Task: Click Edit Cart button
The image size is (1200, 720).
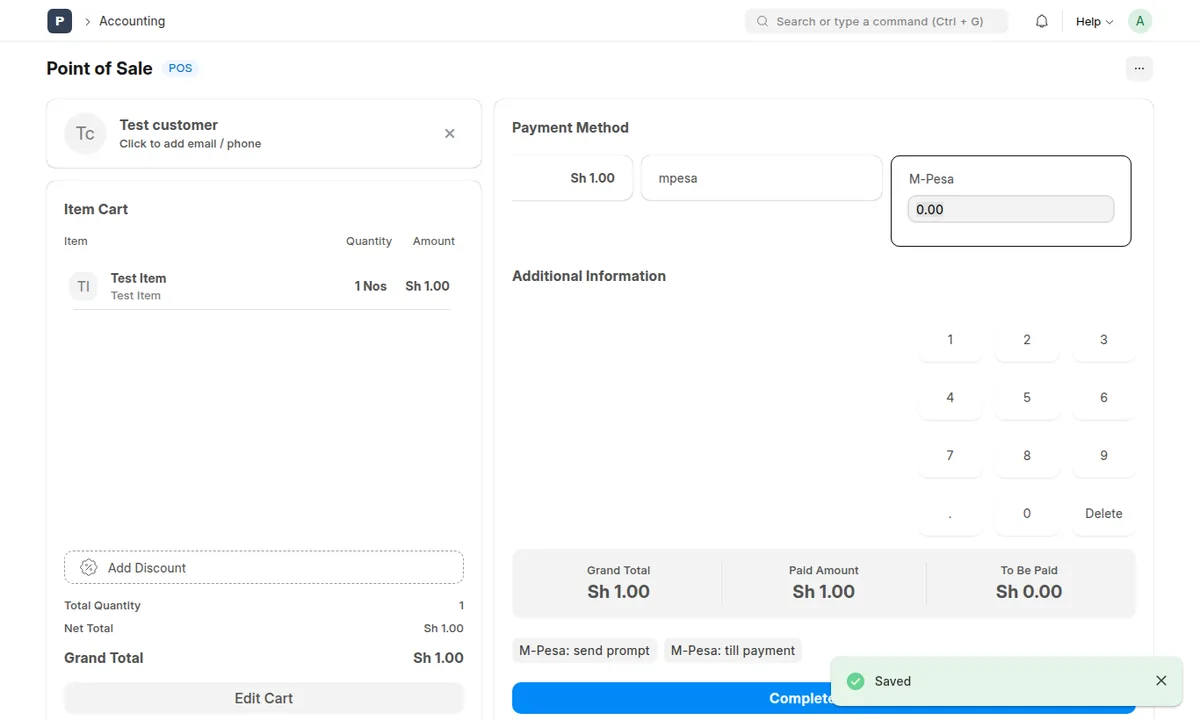Action: click(x=264, y=698)
